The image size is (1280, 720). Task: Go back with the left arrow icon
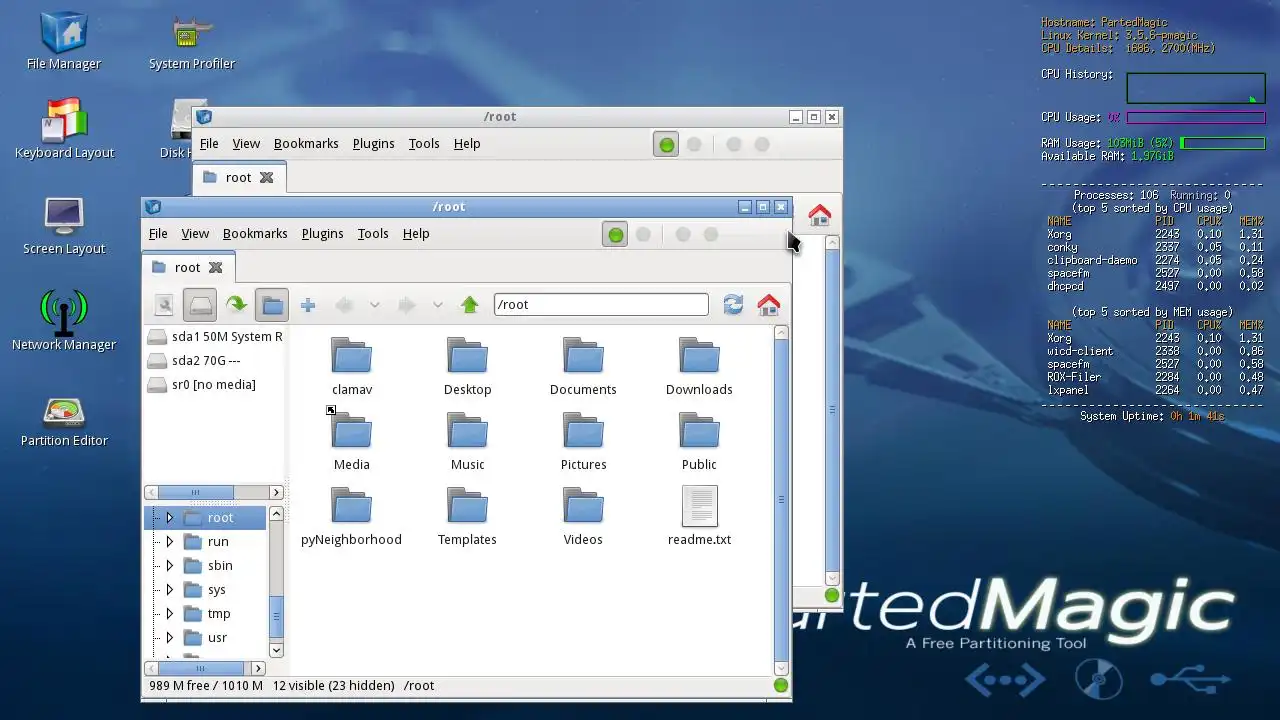344,305
